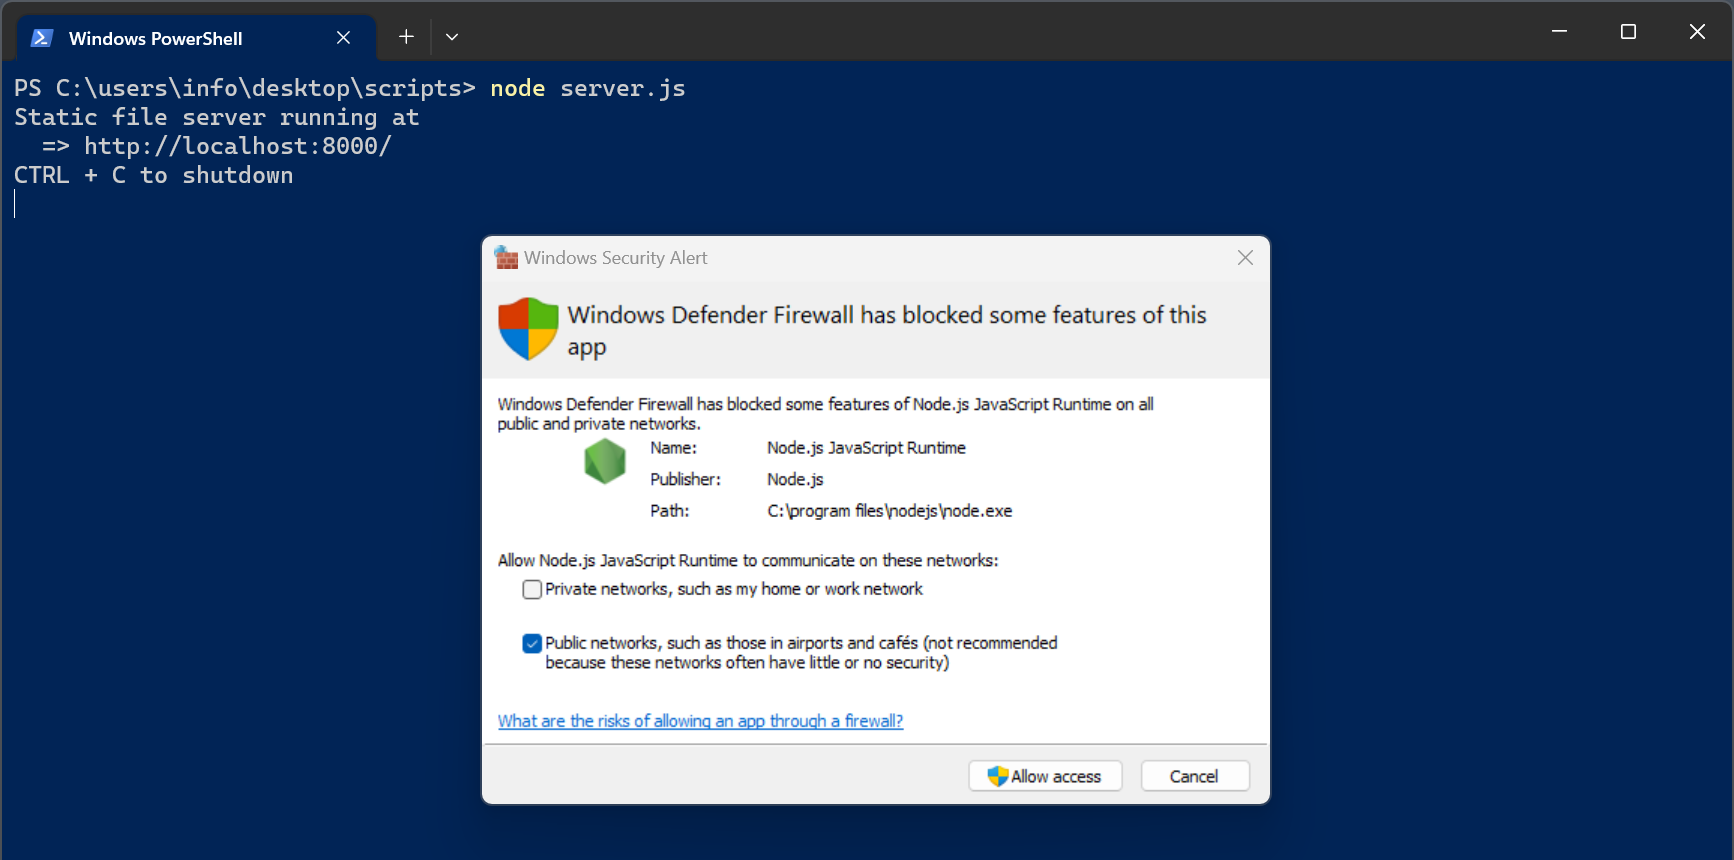Click the 'CTRL + C to shutdown' line
The image size is (1734, 860).
pos(154,175)
